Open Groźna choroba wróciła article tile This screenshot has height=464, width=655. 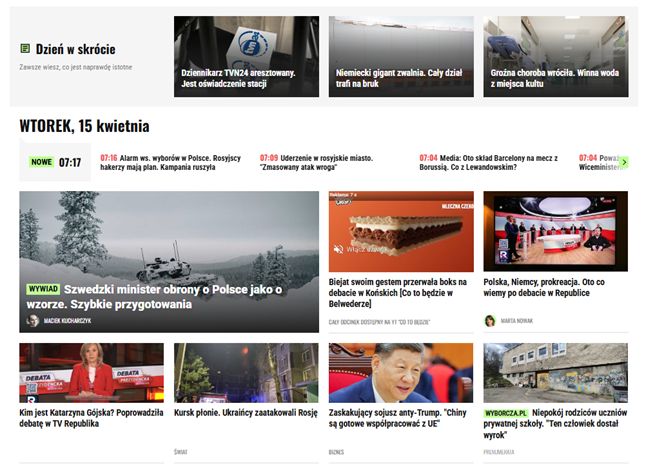coord(556,56)
